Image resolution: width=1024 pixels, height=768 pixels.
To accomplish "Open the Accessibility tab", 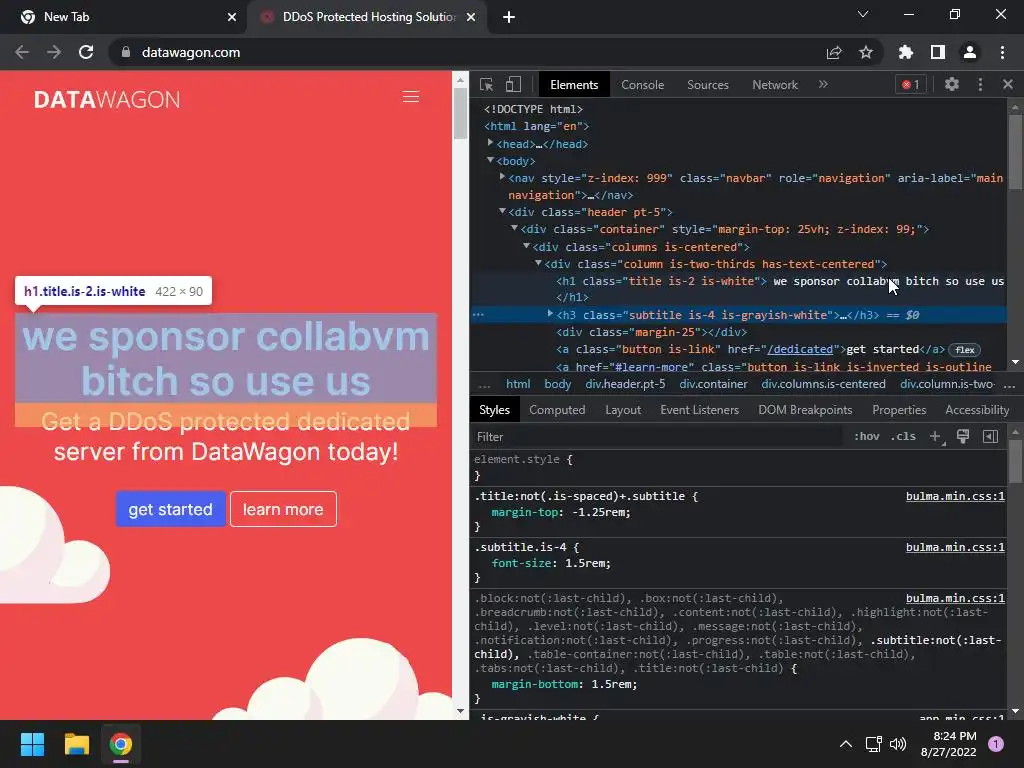I will tap(977, 410).
